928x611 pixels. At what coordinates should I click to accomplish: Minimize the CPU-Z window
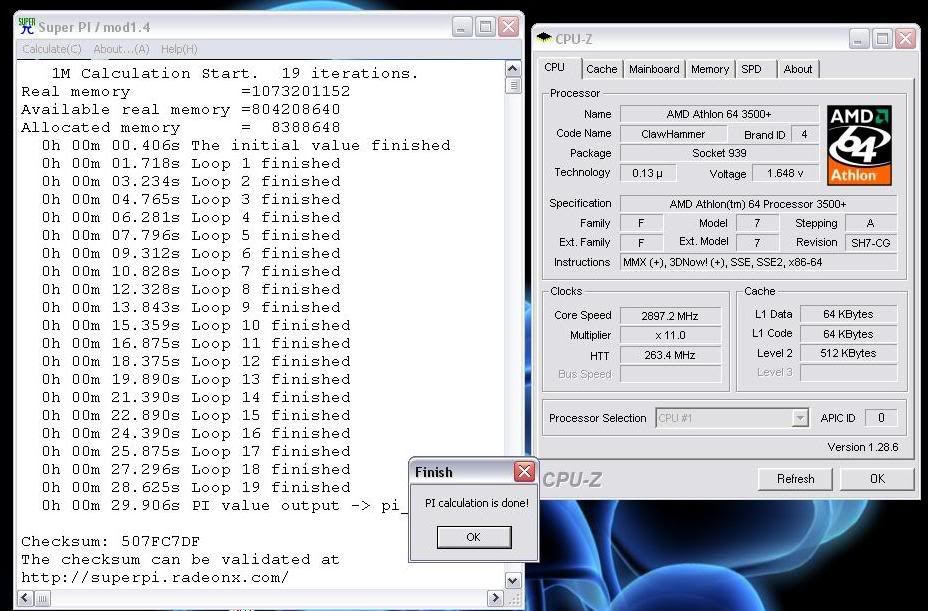click(x=859, y=39)
